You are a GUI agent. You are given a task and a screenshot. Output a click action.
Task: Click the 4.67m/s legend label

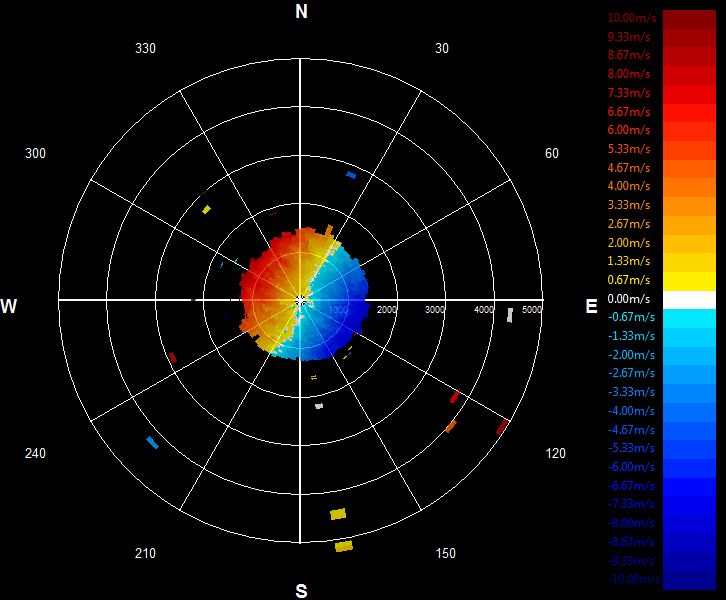[629, 168]
